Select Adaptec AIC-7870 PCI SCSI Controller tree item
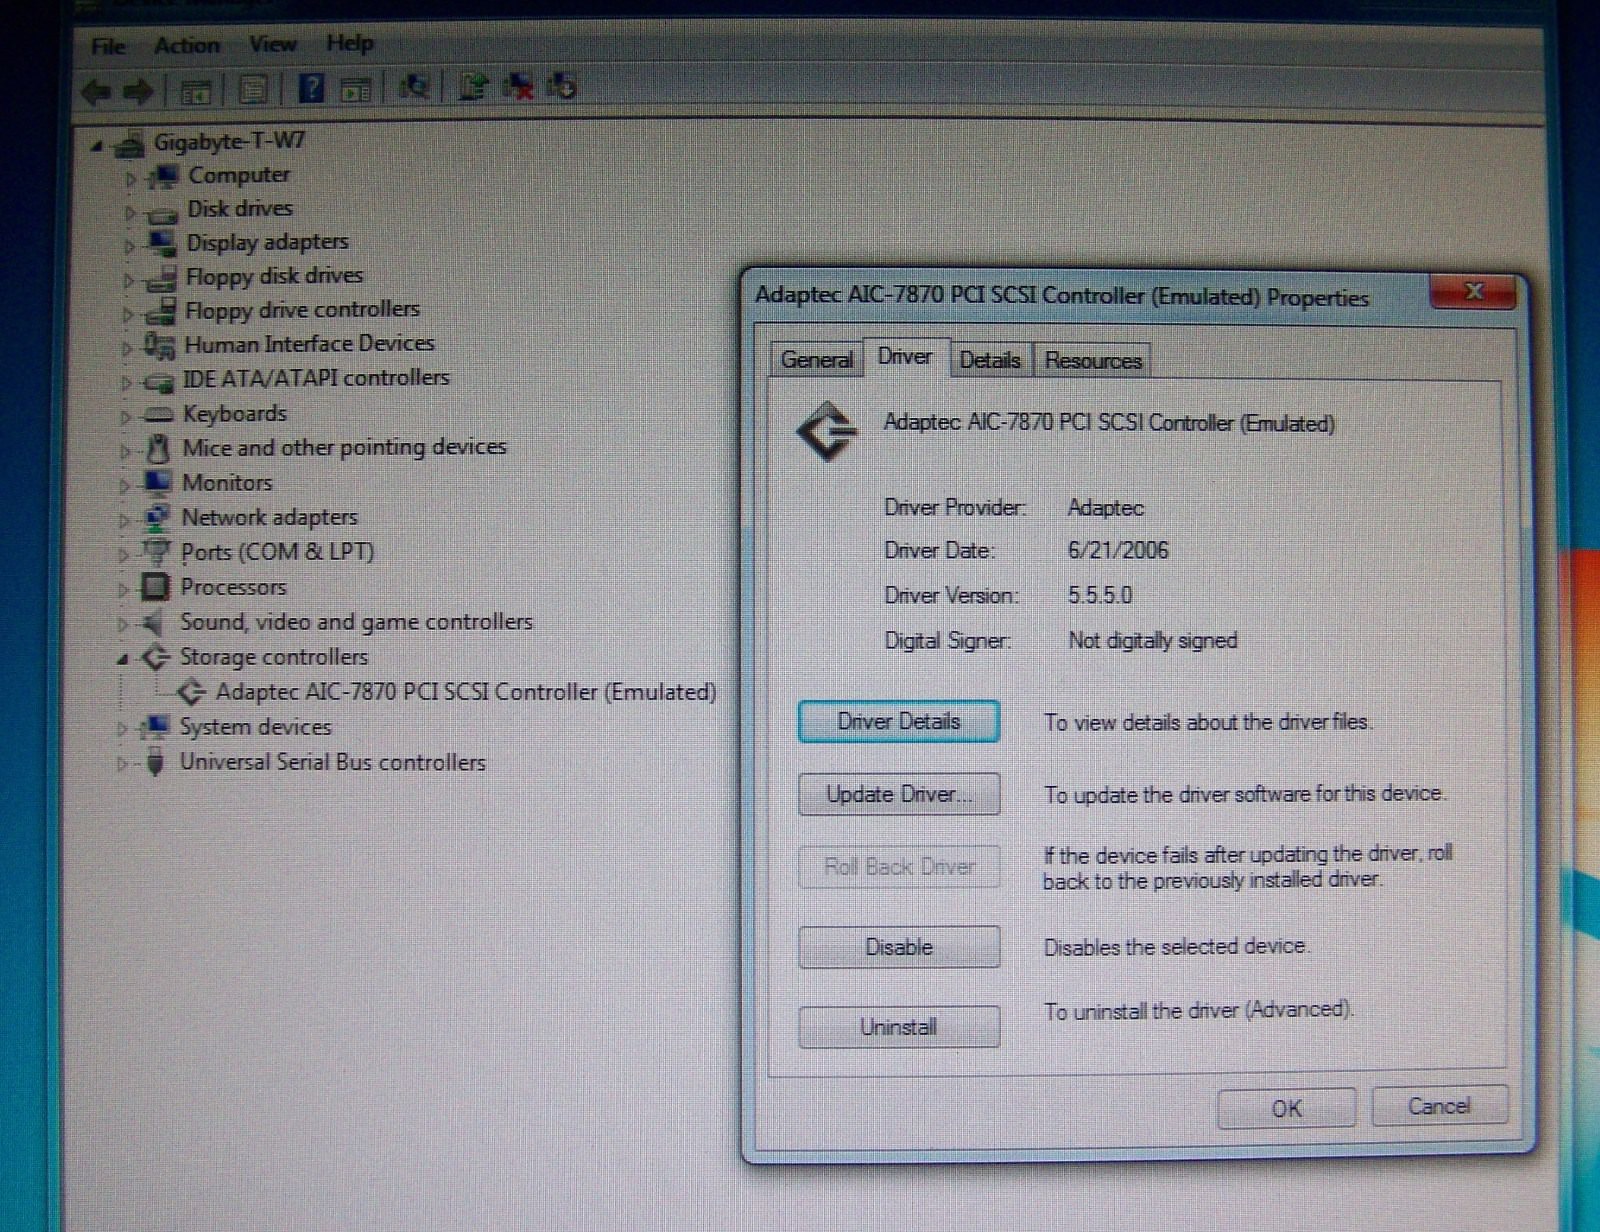 coord(466,692)
